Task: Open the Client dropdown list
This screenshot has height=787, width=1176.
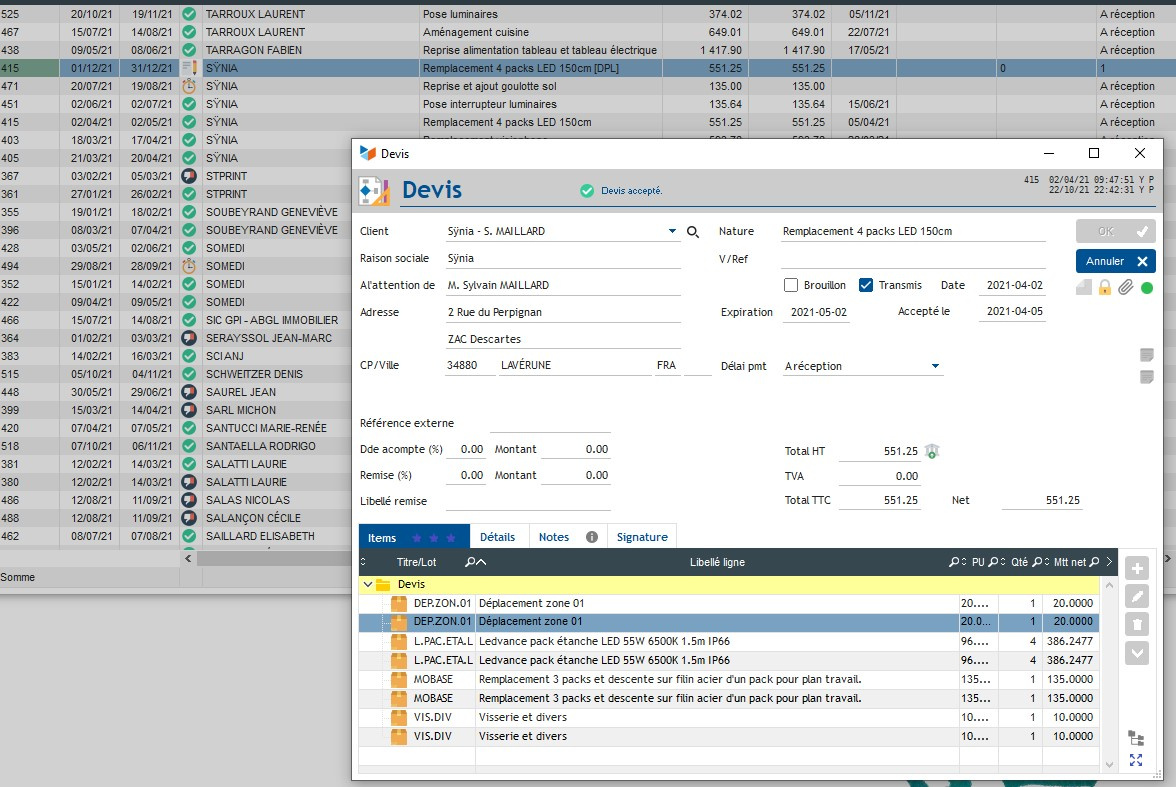Action: point(672,232)
